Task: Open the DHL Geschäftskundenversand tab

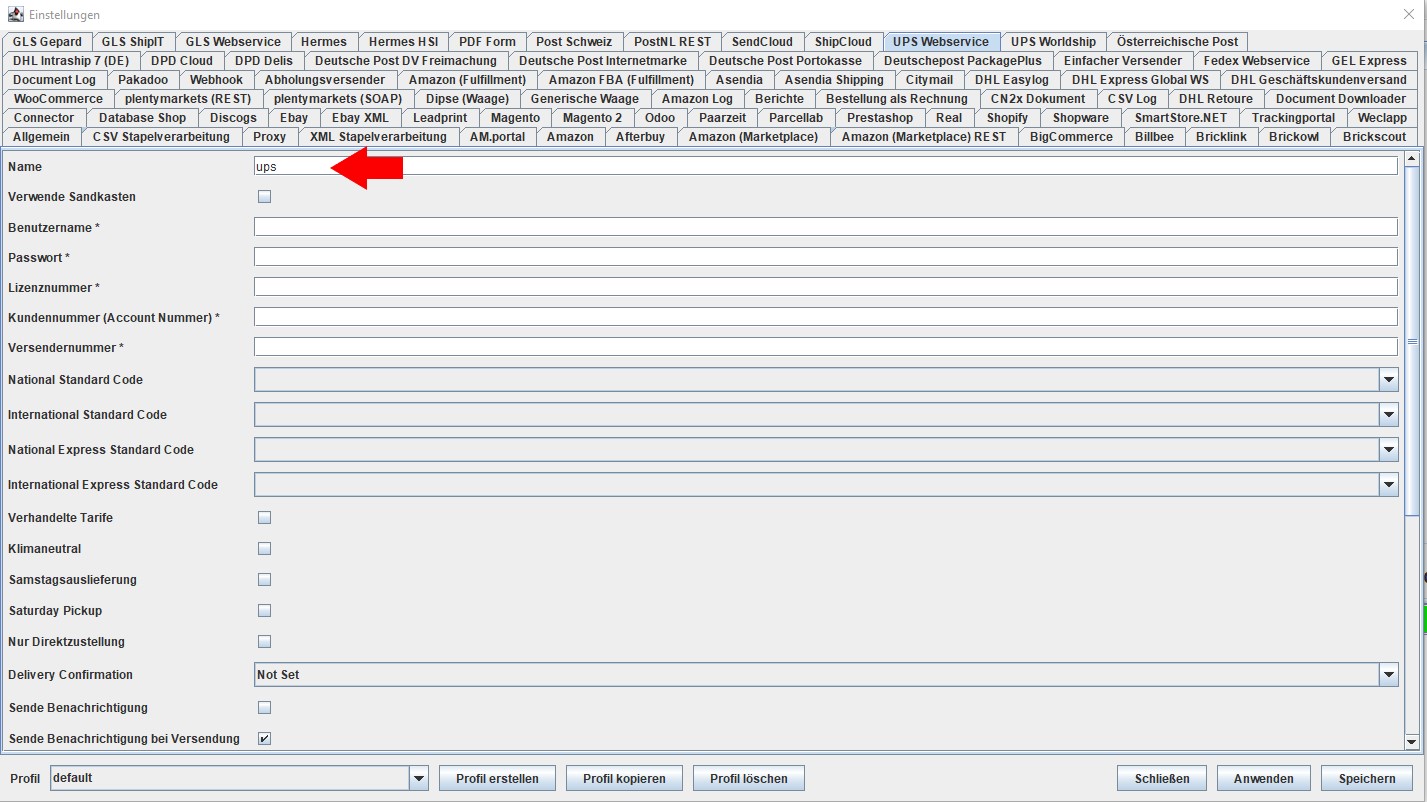Action: pos(1317,80)
